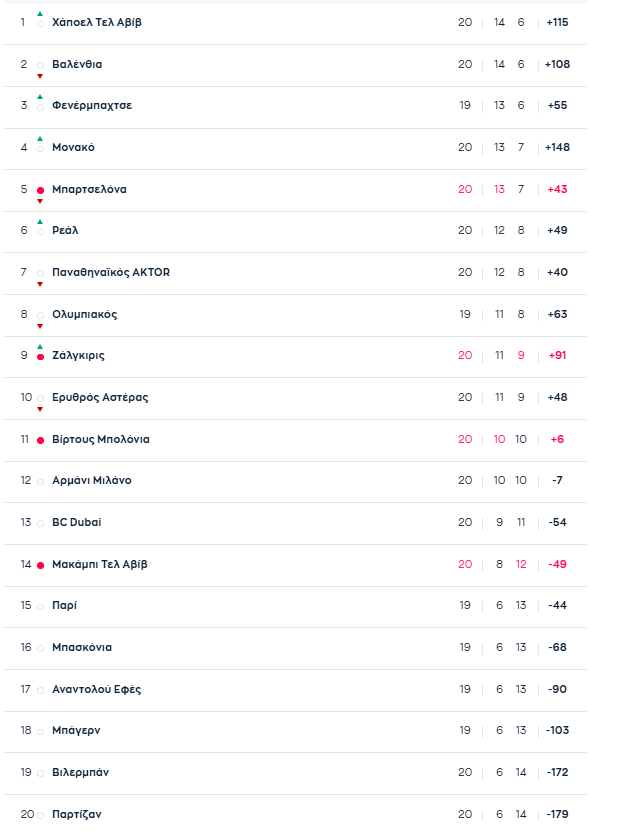Click the red down arrow beside Παναθηναϊκός AKTOR
Screen dimensions: 627x831
(x=40, y=284)
